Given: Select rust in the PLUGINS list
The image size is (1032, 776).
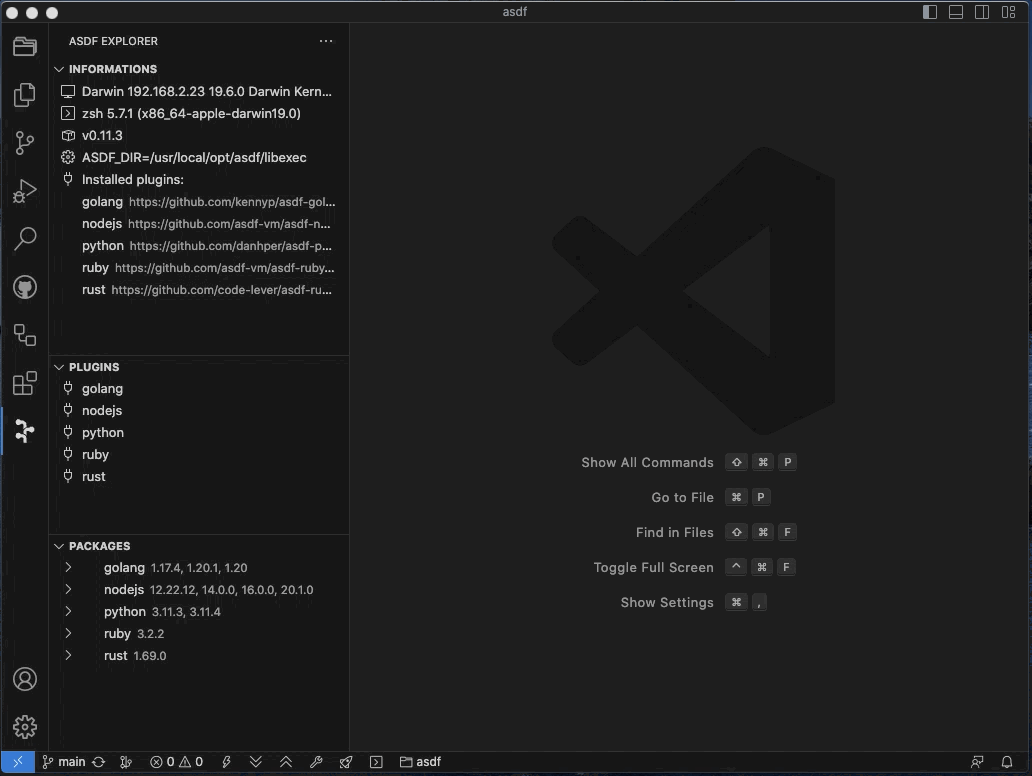Looking at the screenshot, I should point(199,477).
